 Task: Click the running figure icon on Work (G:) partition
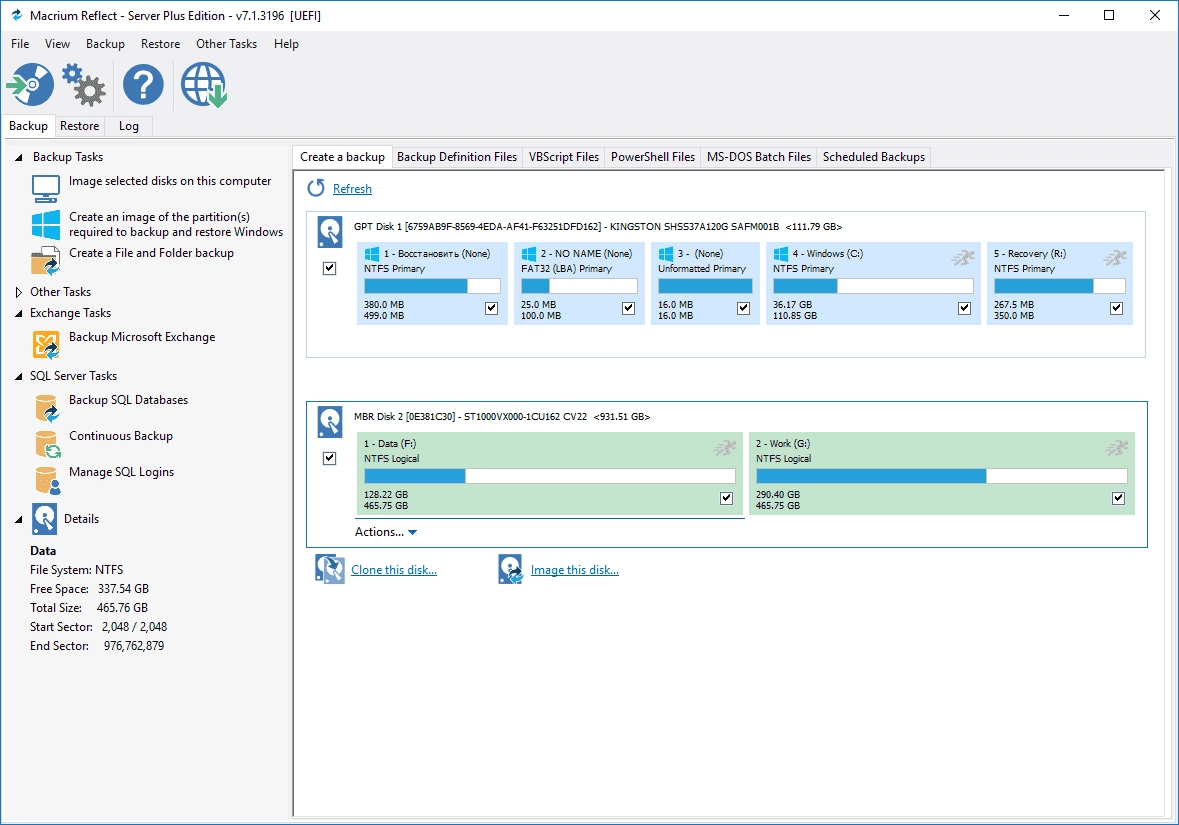click(1117, 448)
